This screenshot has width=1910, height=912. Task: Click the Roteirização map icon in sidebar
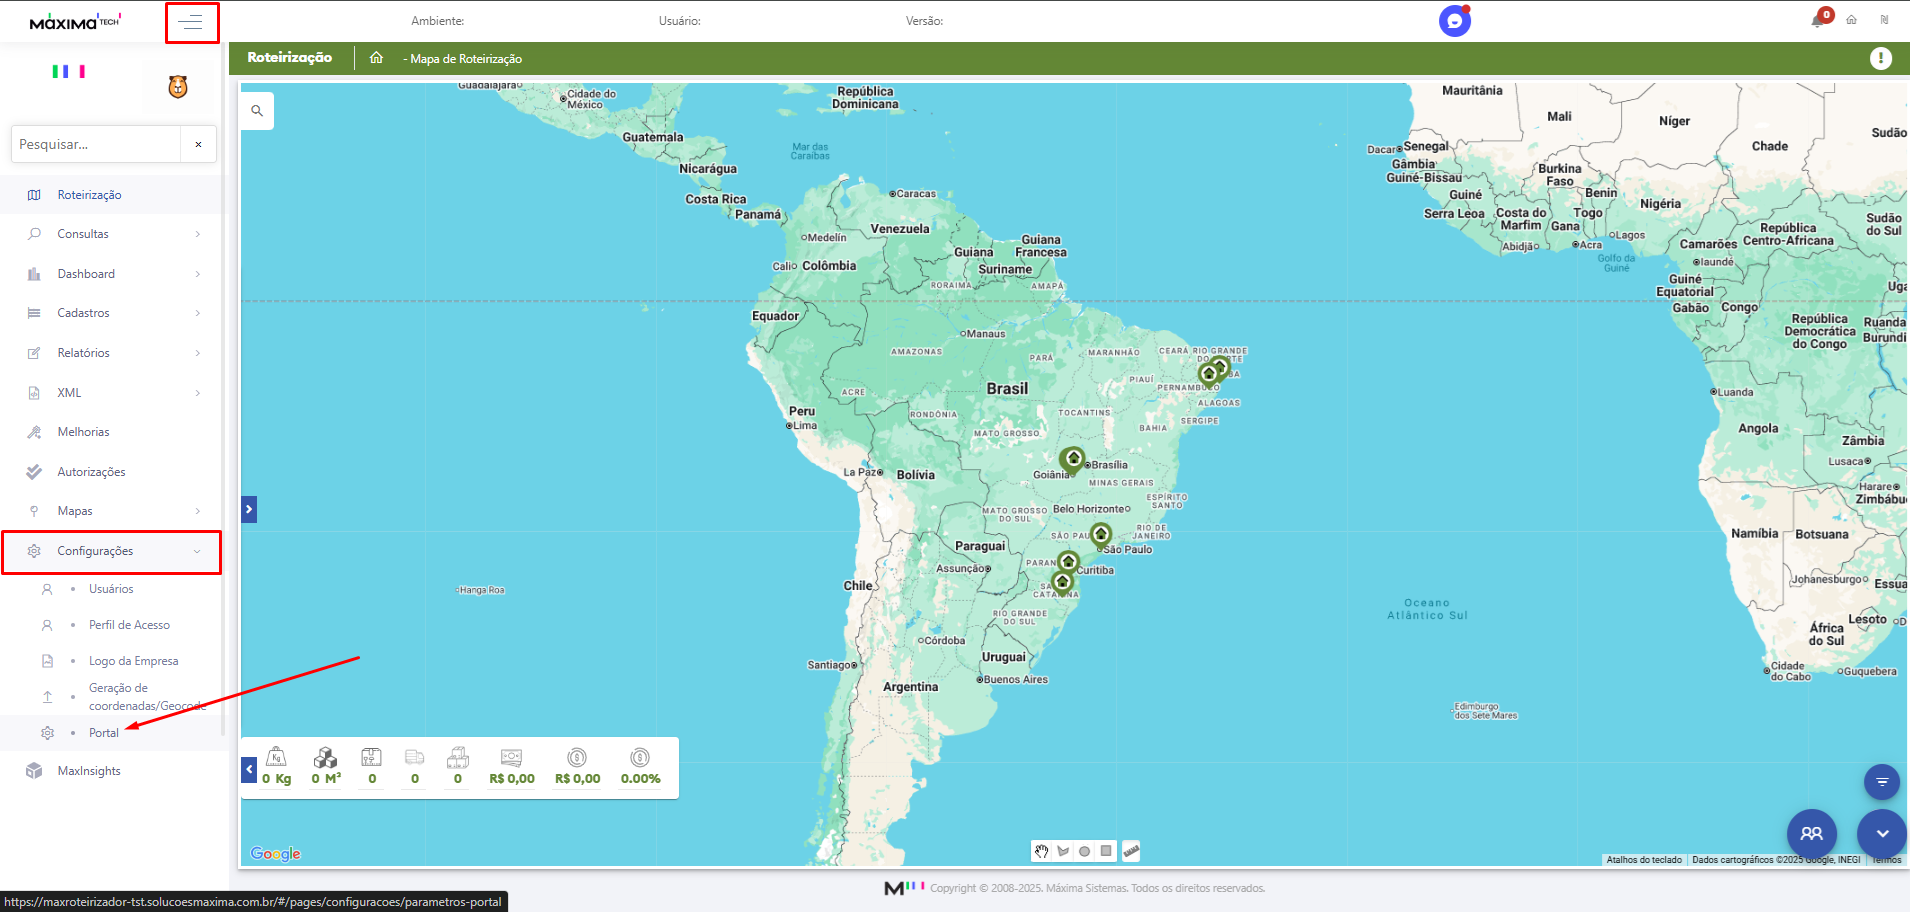pyautogui.click(x=34, y=195)
